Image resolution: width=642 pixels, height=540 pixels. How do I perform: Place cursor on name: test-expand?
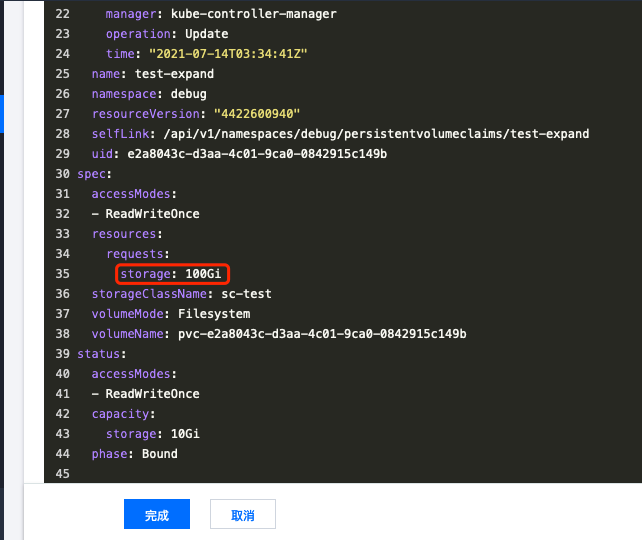[152, 74]
